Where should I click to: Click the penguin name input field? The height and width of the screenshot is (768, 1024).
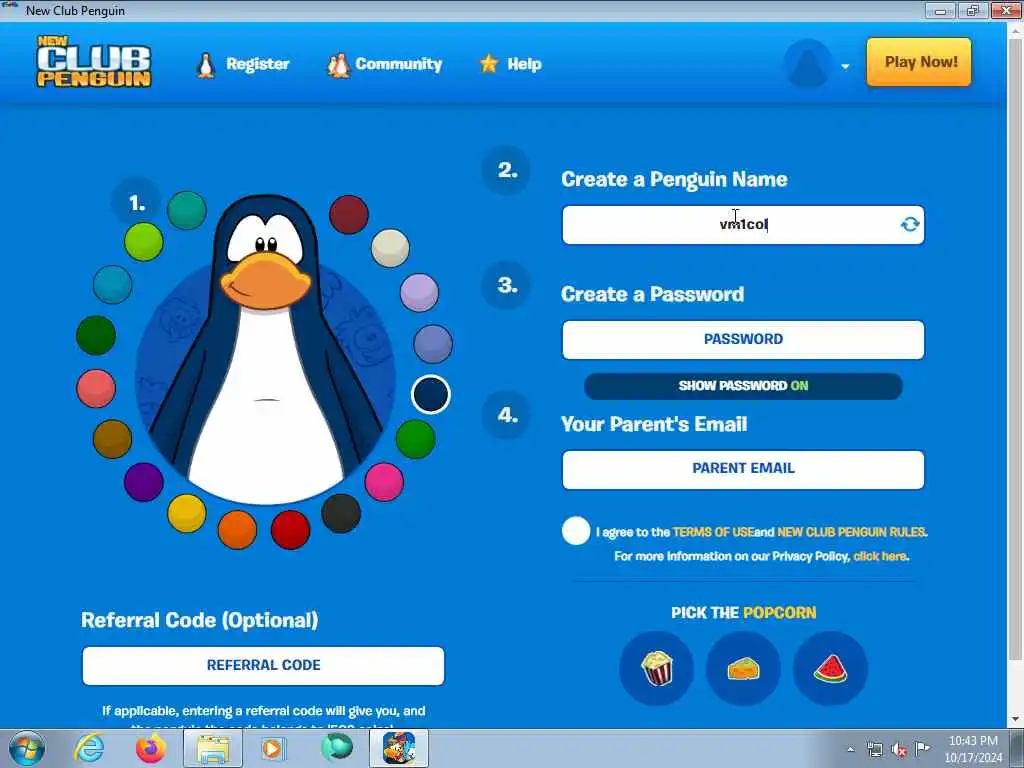743,225
